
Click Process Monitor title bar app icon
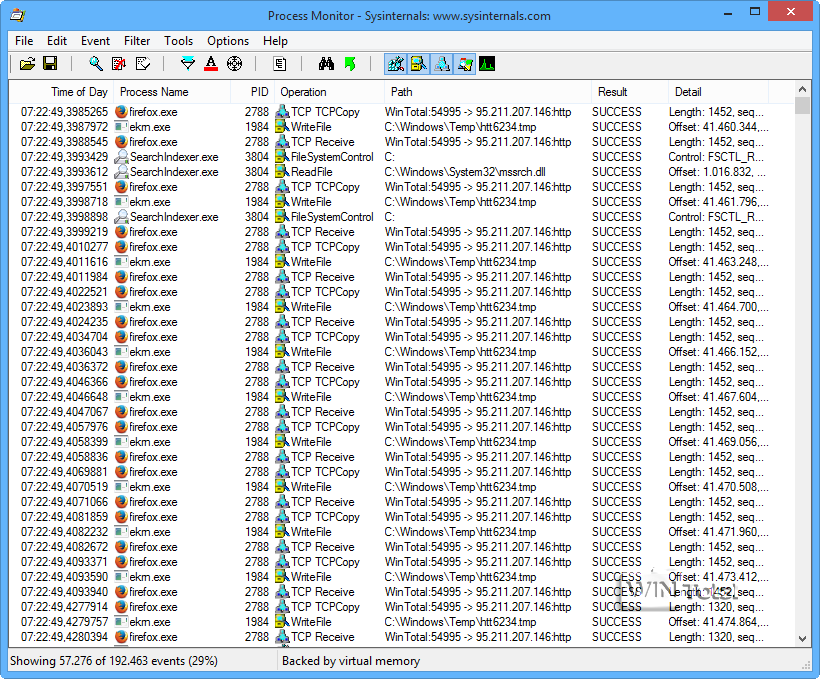coord(17,15)
